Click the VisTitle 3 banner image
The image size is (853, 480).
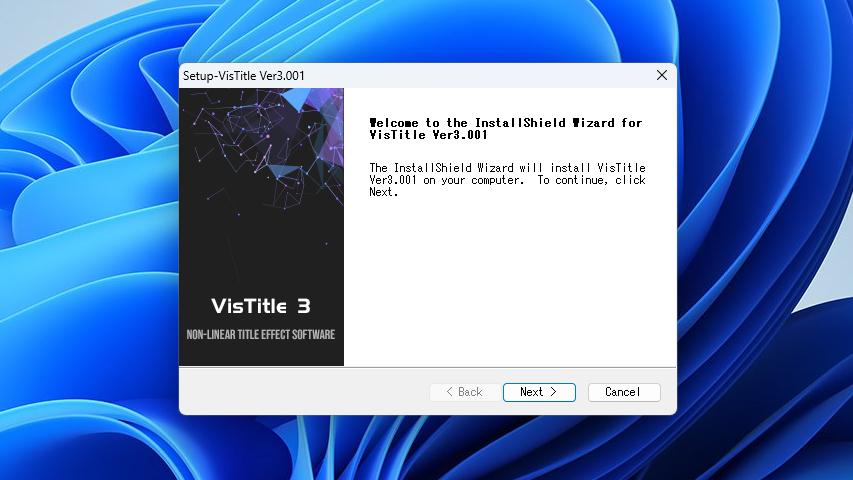point(262,227)
